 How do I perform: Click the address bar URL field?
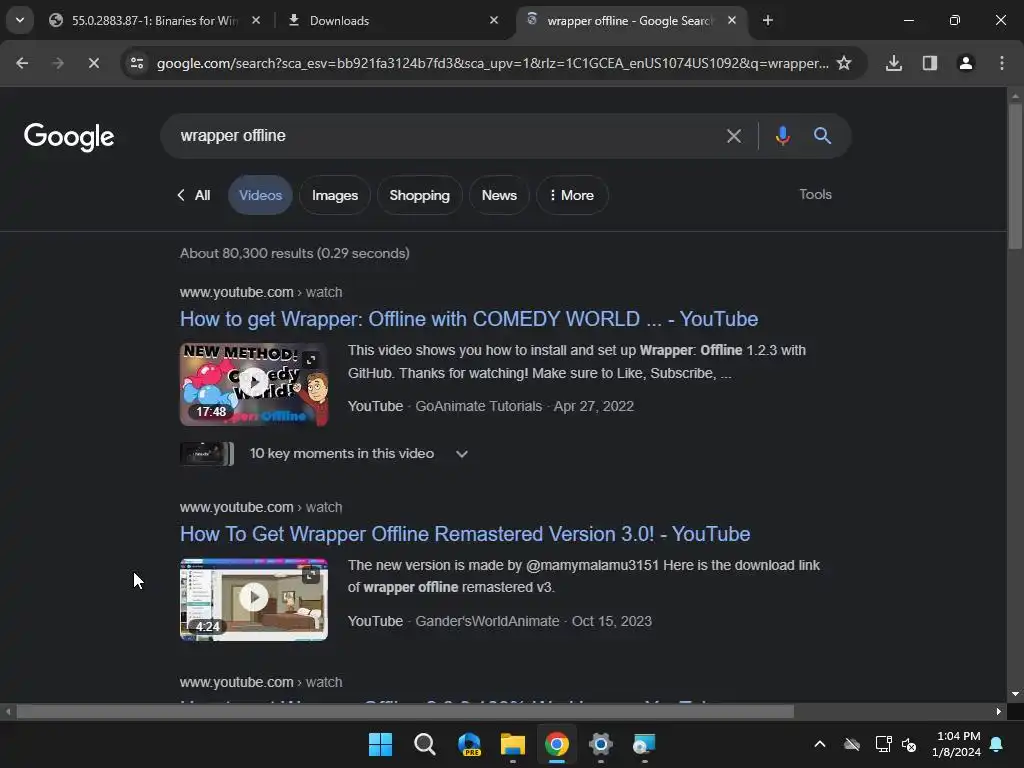(492, 63)
